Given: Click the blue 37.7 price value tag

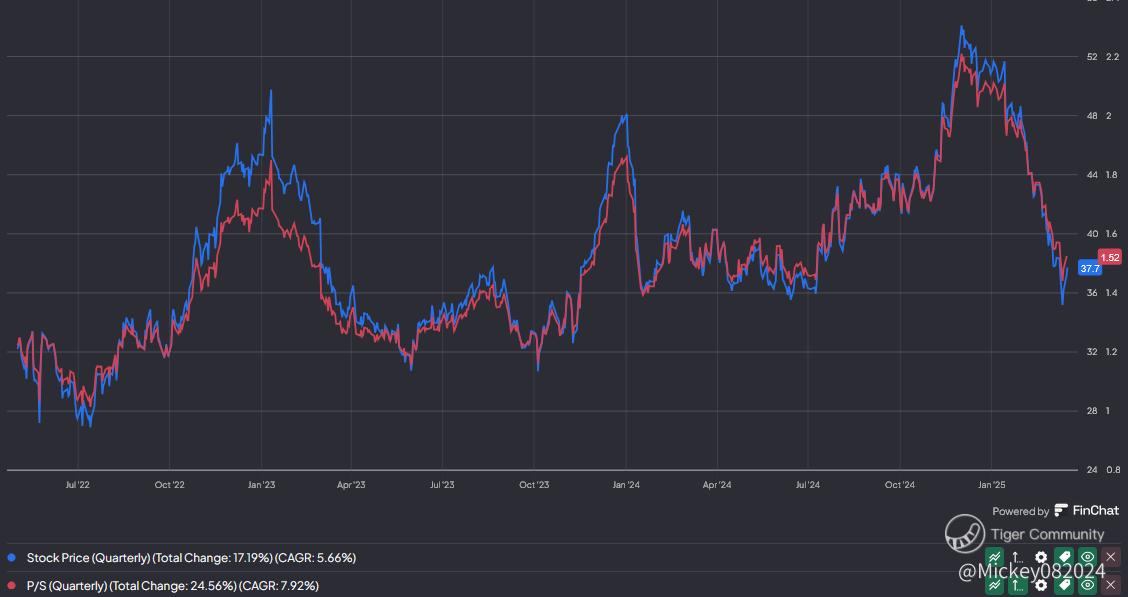Looking at the screenshot, I should pyautogui.click(x=1090, y=268).
